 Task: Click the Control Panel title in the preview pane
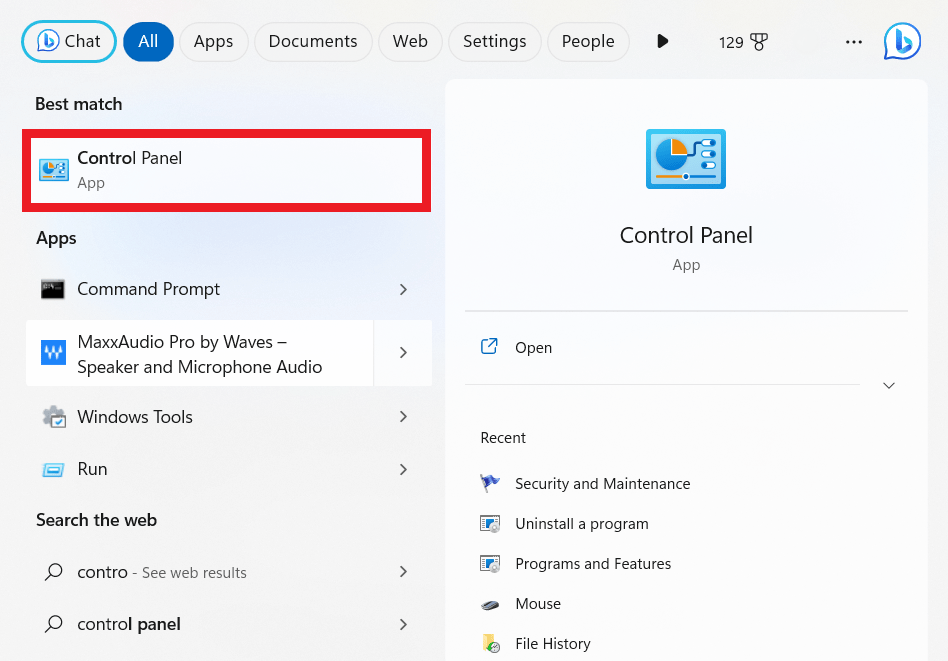[x=686, y=235]
